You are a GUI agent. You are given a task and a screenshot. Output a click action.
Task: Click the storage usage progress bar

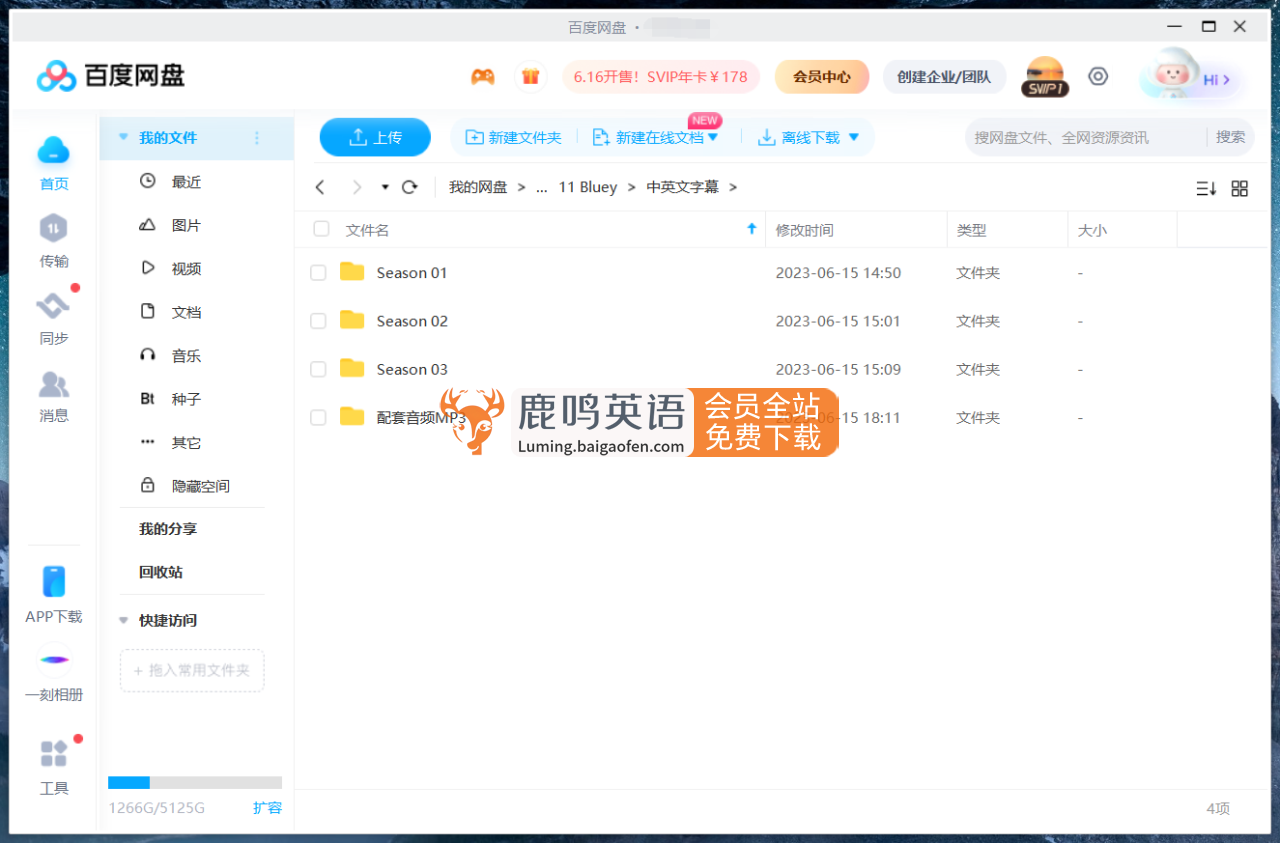(x=195, y=783)
